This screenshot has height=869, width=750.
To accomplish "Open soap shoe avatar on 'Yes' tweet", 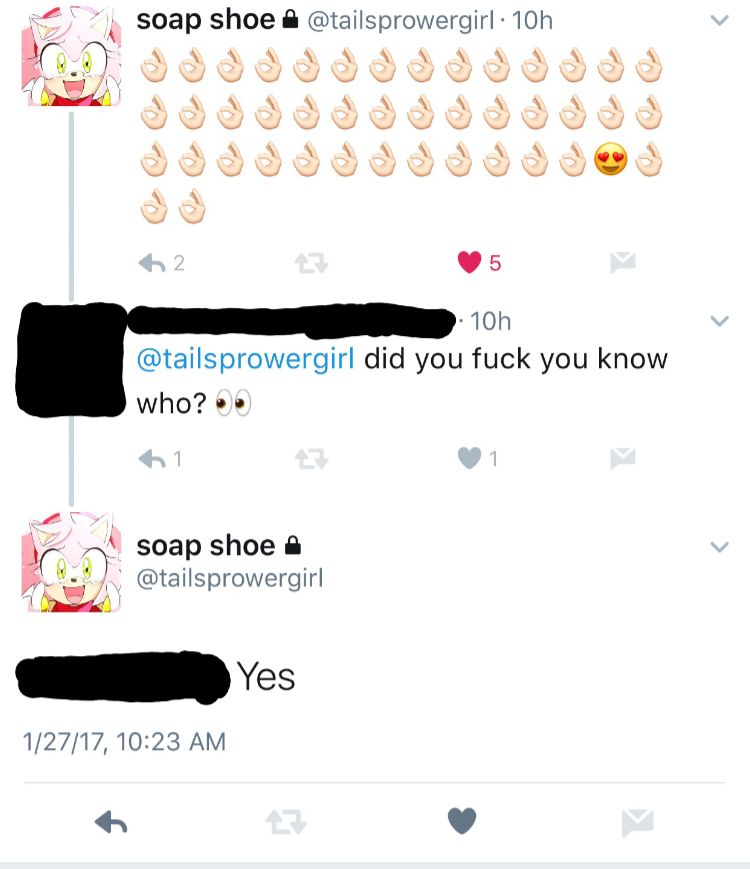I will [x=71, y=562].
